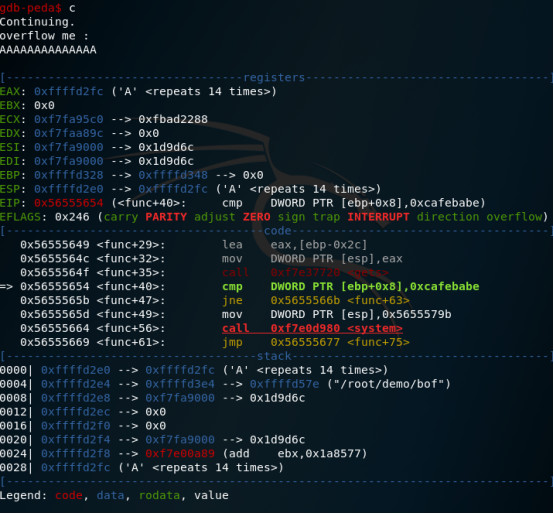The width and height of the screenshot is (554, 514).
Task: Click the gdb-peda$ prompt text
Action: coord(31,7)
